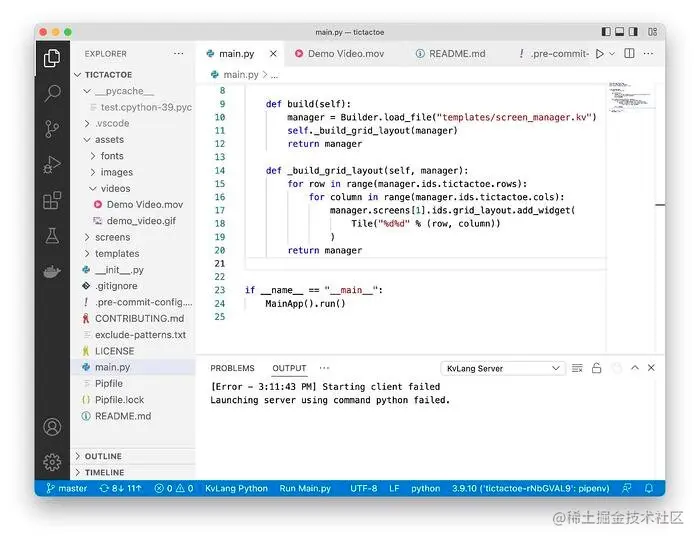
Task: Click feedback icon in status bar
Action: click(x=627, y=488)
